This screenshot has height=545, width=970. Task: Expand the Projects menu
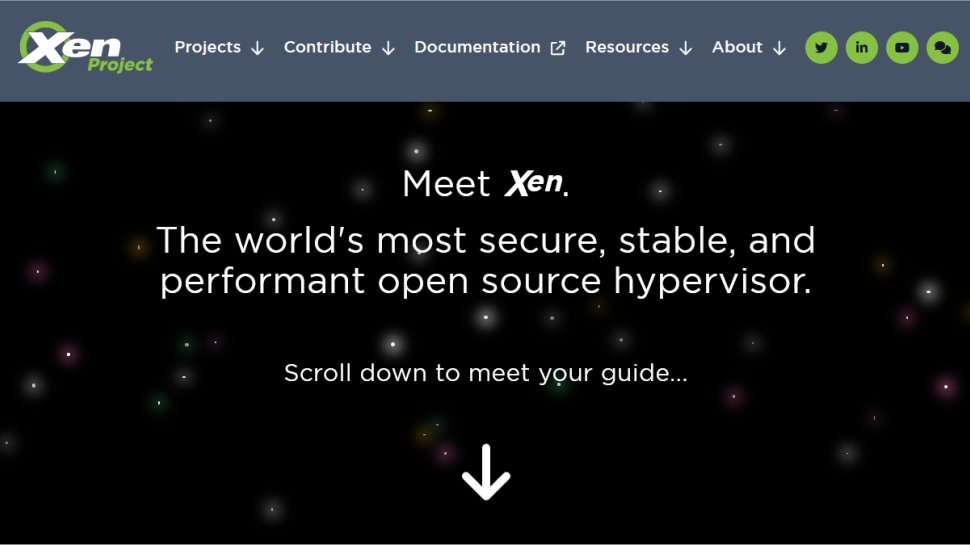click(219, 48)
